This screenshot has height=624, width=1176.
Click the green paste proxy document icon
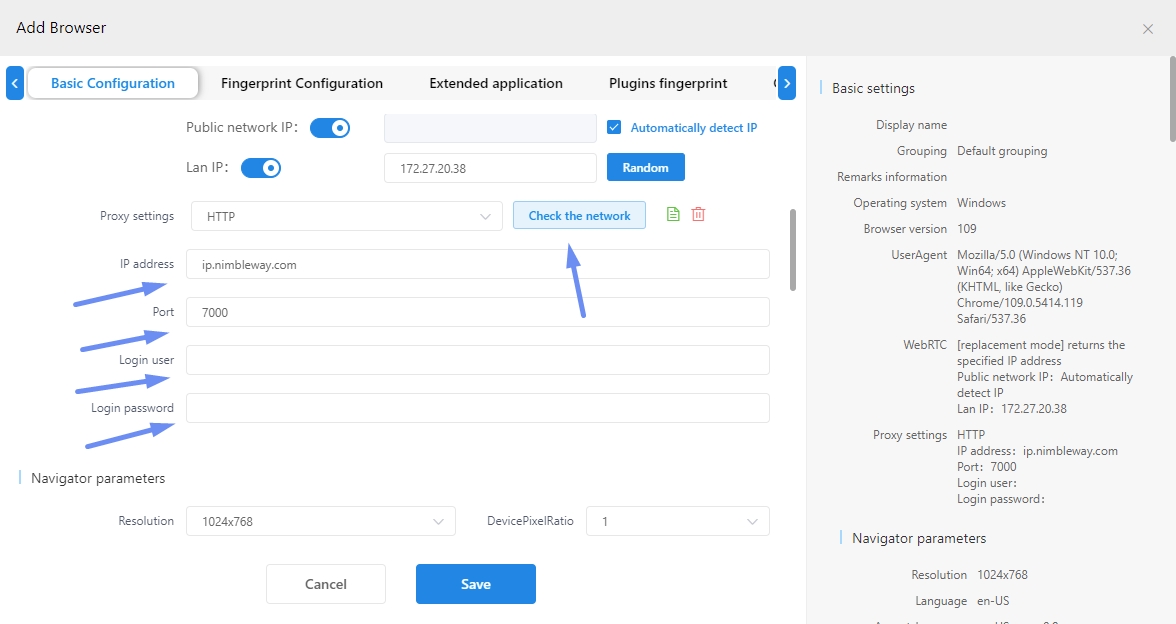coord(673,215)
